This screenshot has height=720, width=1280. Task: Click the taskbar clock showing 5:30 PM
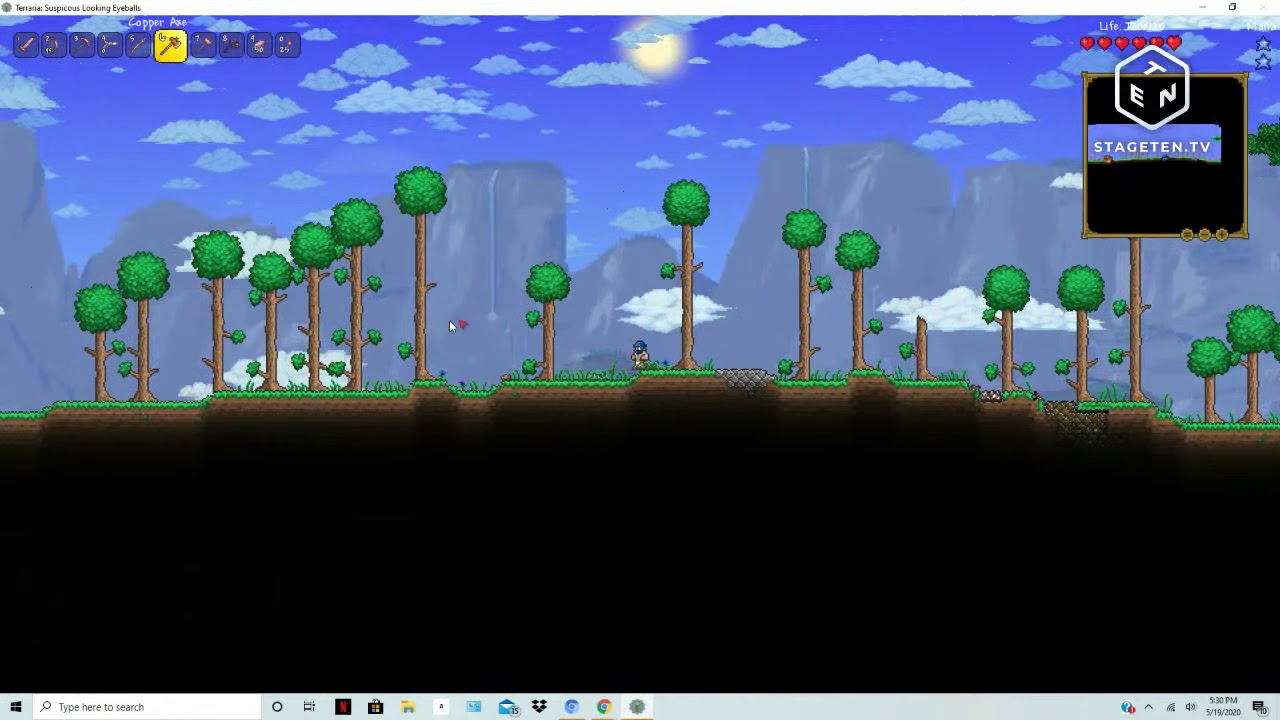(x=1223, y=707)
